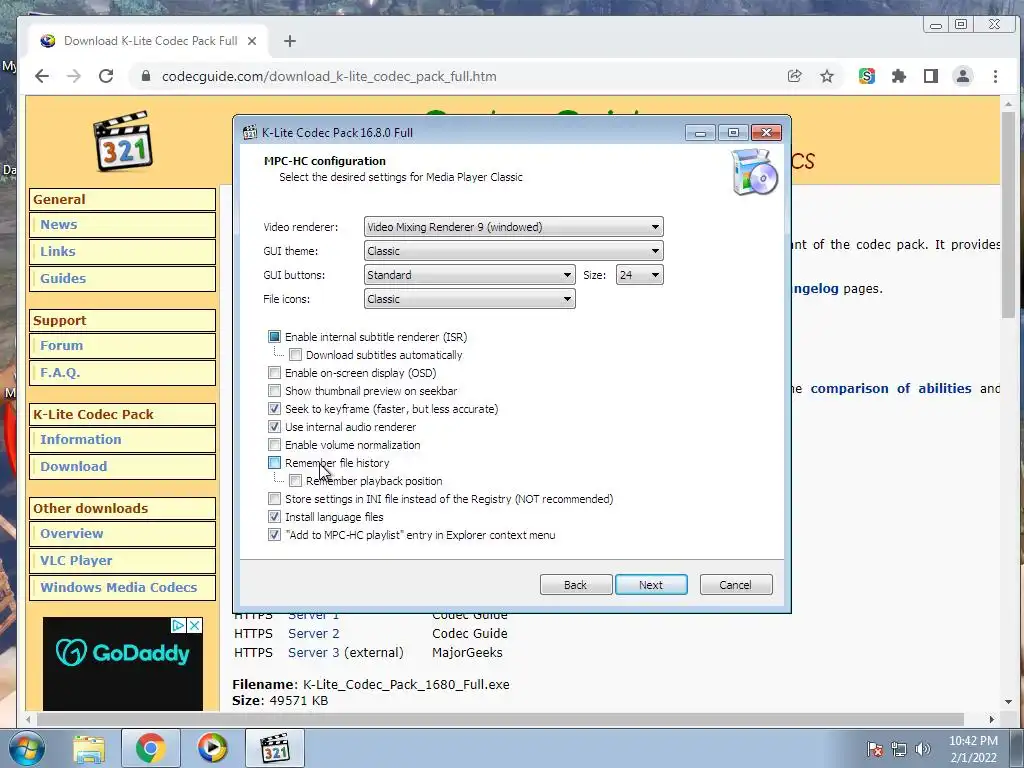Enable on-screen display (OSD) checkbox
This screenshot has height=768, width=1024.
(274, 373)
